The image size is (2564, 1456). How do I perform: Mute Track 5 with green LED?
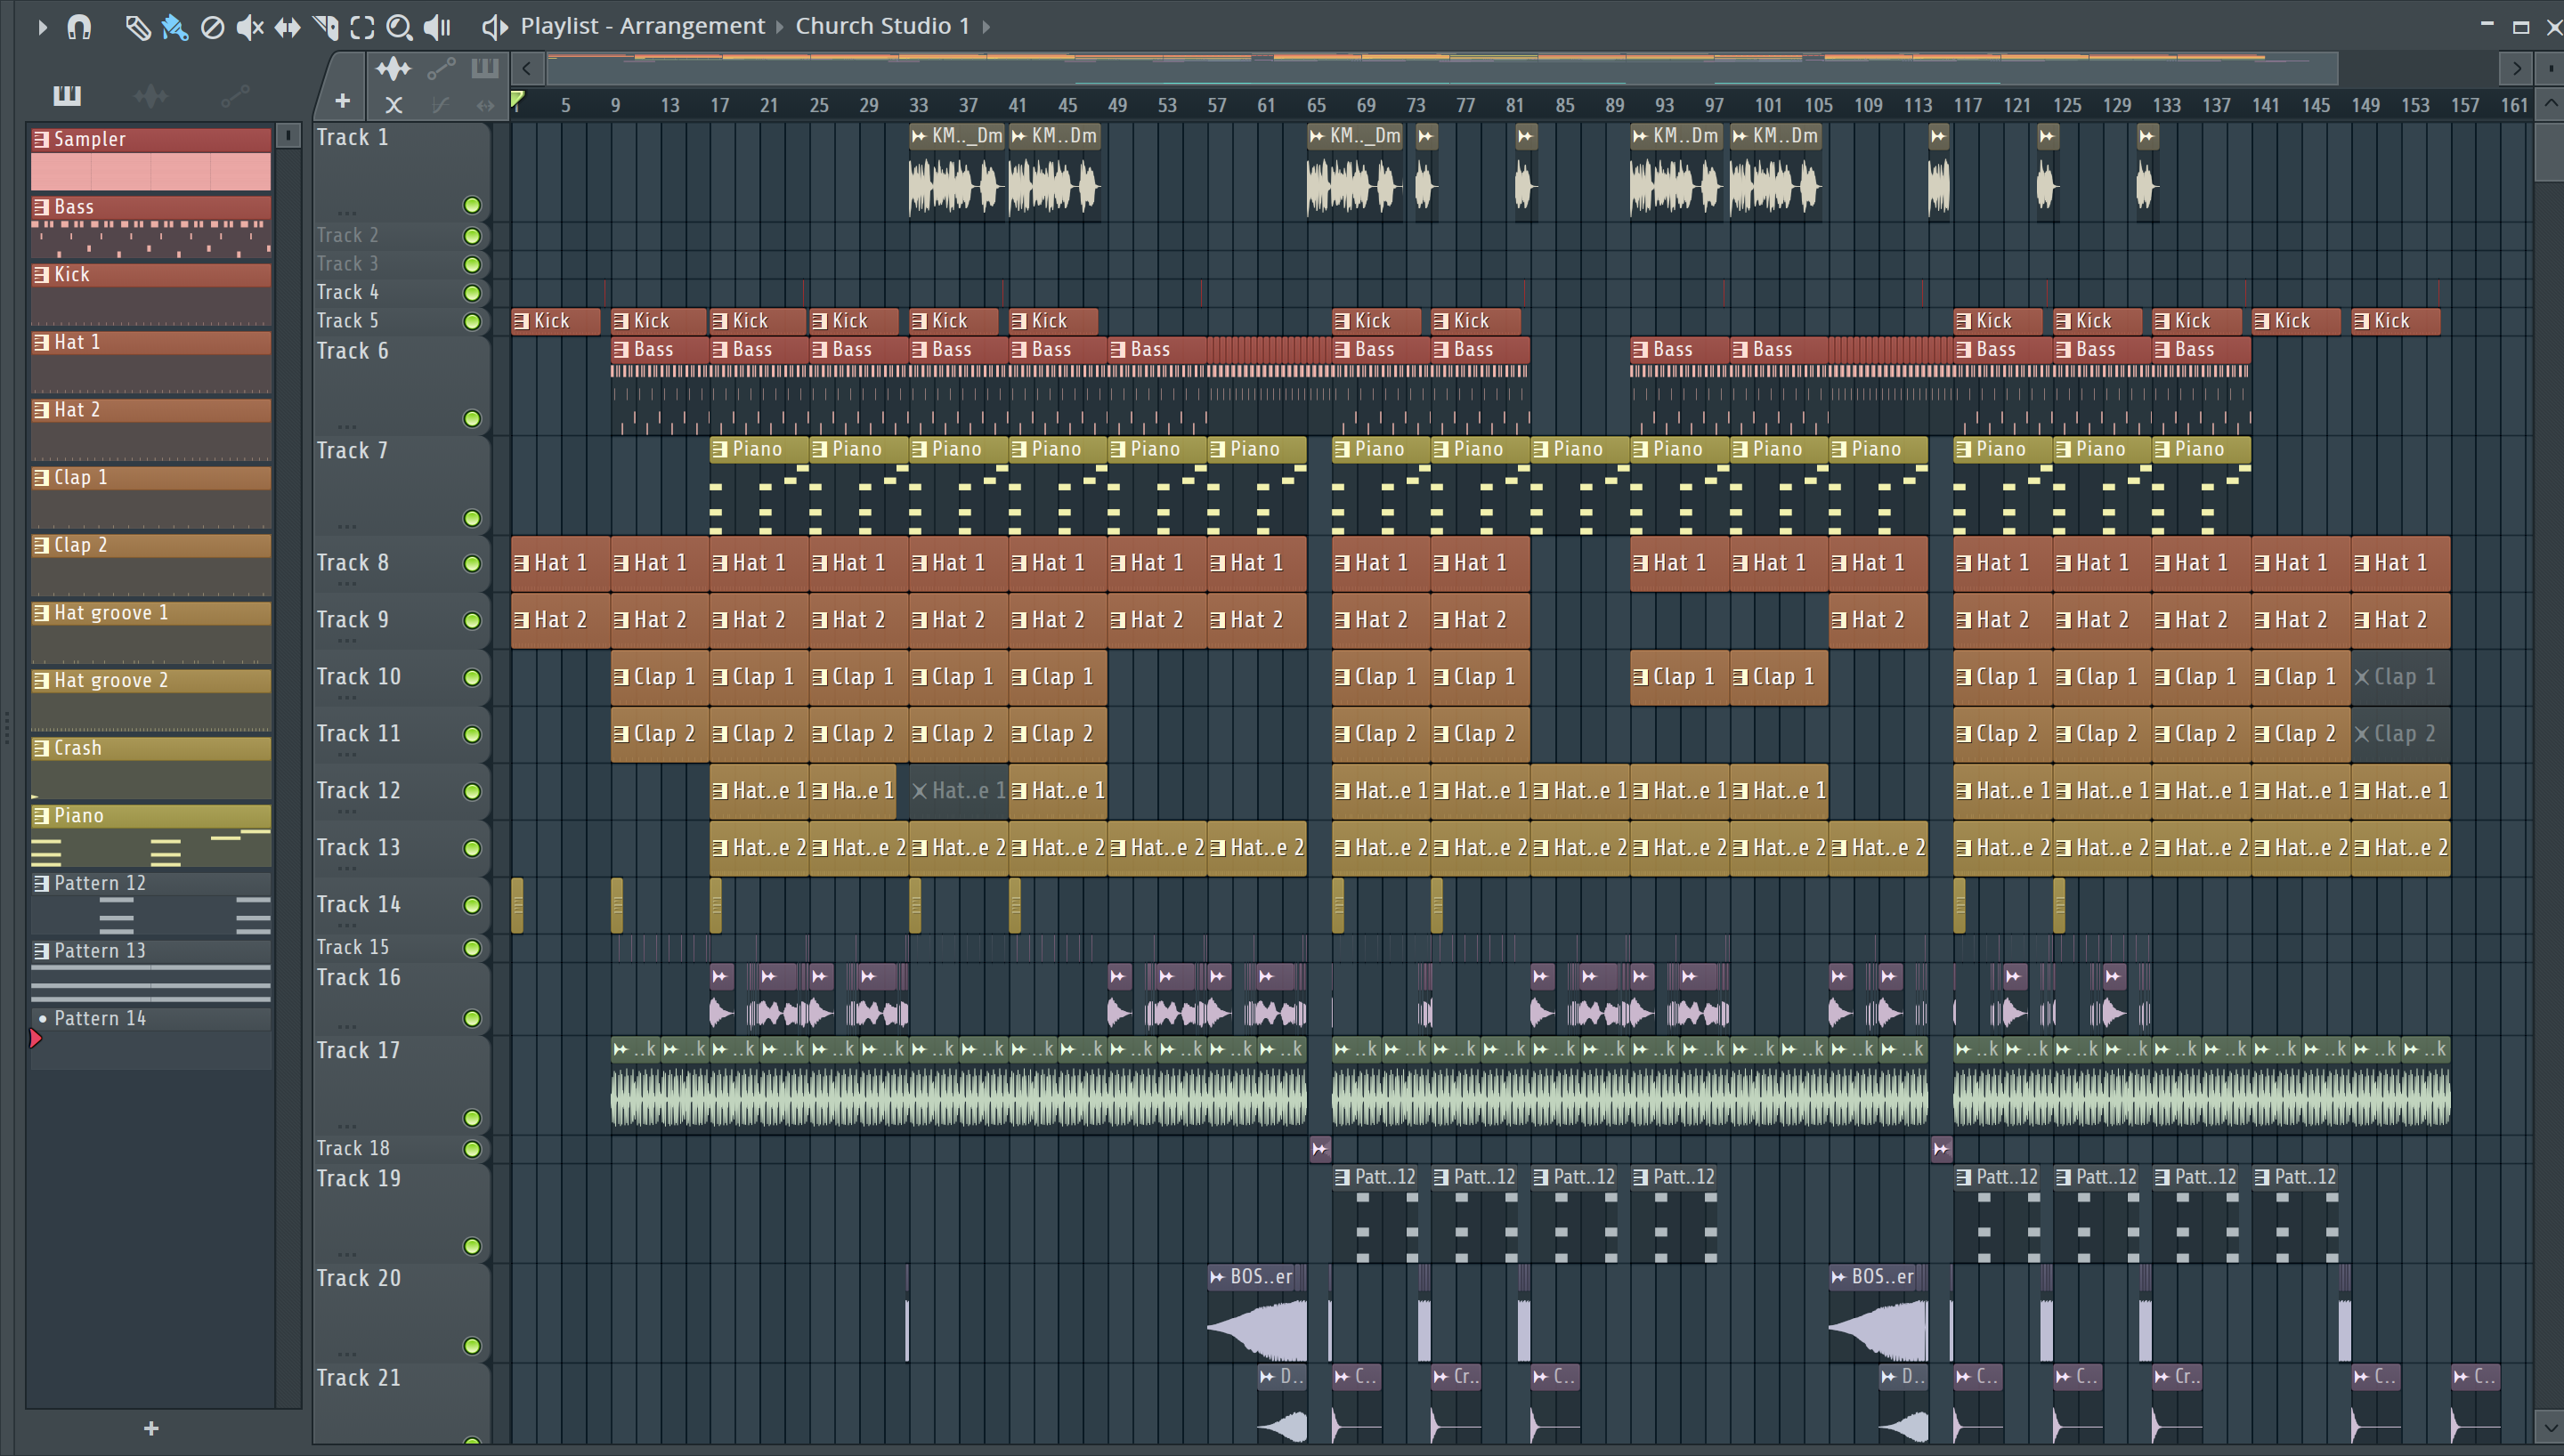(x=472, y=322)
